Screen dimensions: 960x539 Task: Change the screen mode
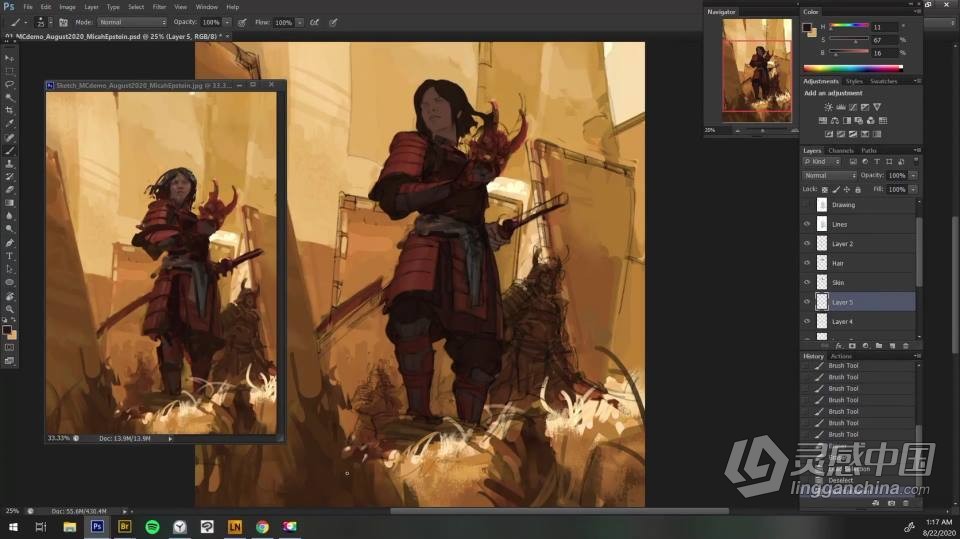9,361
